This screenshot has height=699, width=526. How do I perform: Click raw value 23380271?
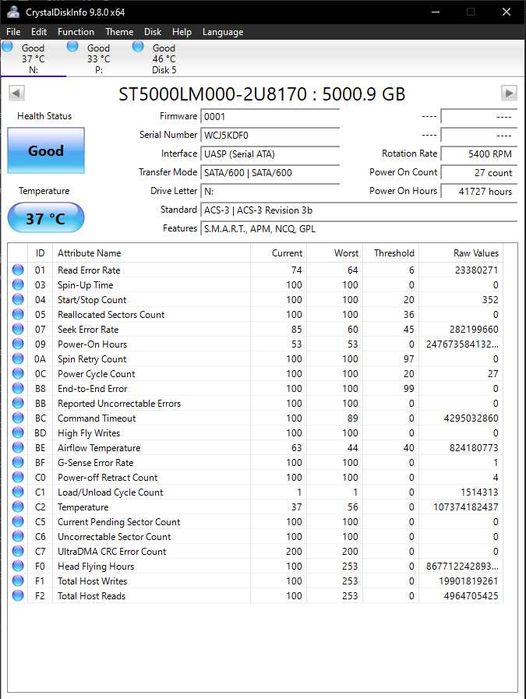click(476, 270)
